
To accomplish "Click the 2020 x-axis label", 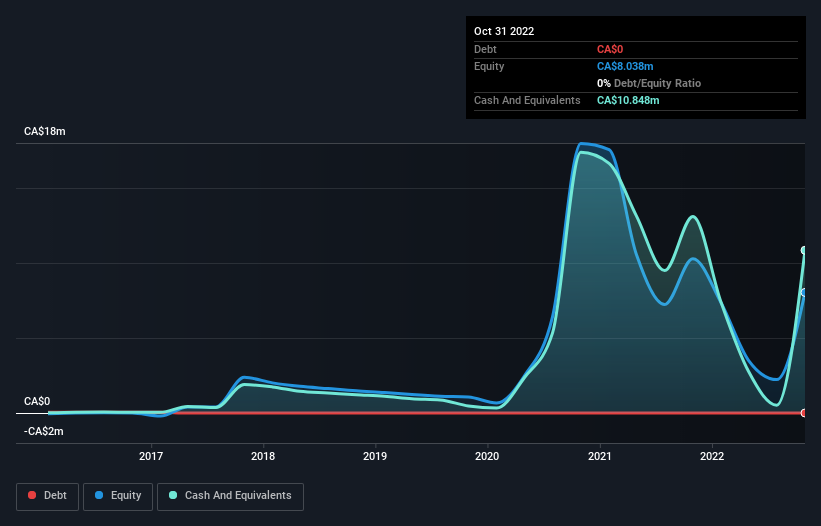I will tap(487, 456).
